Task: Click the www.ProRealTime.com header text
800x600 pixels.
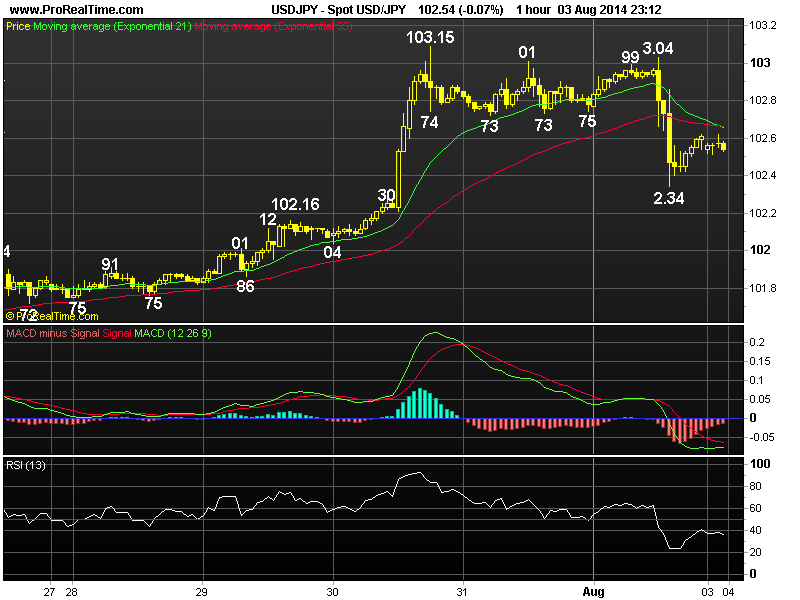Action: (77, 10)
